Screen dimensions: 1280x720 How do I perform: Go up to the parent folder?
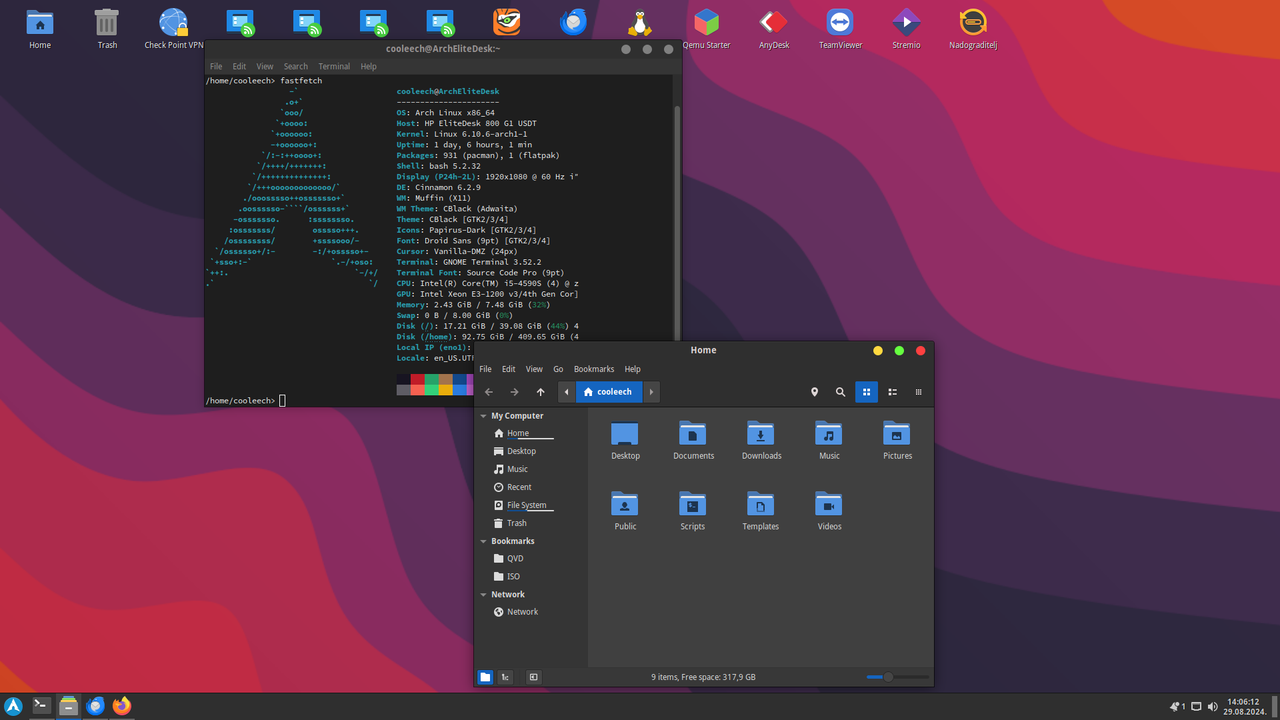(540, 392)
